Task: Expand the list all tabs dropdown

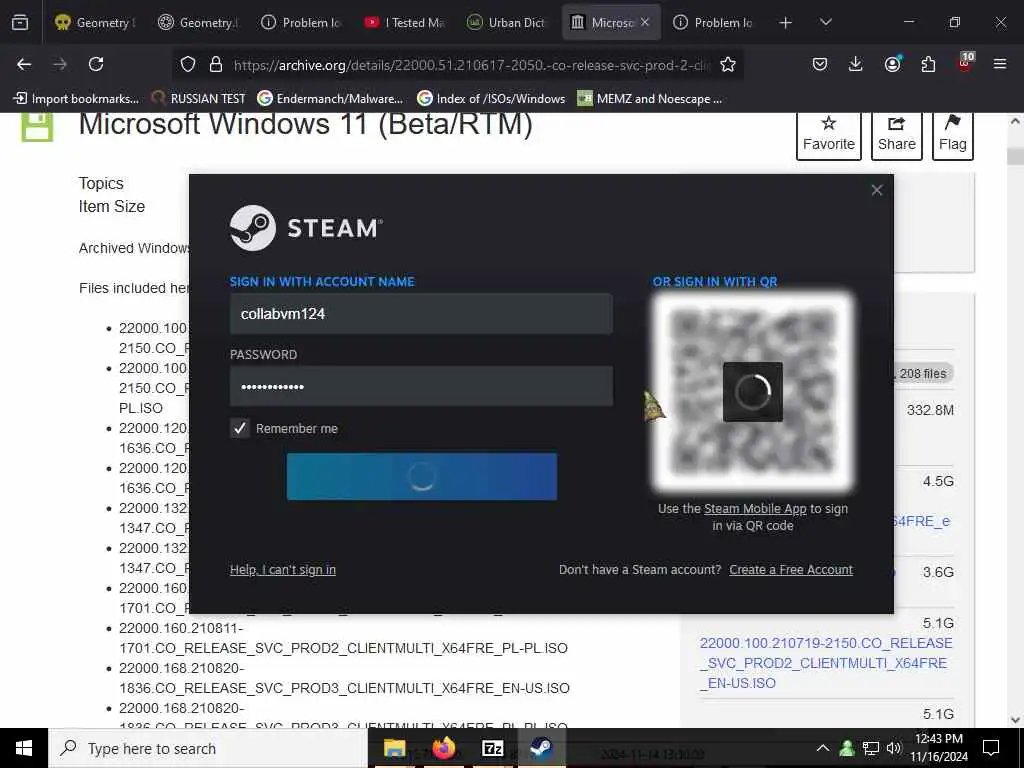Action: [x=825, y=22]
